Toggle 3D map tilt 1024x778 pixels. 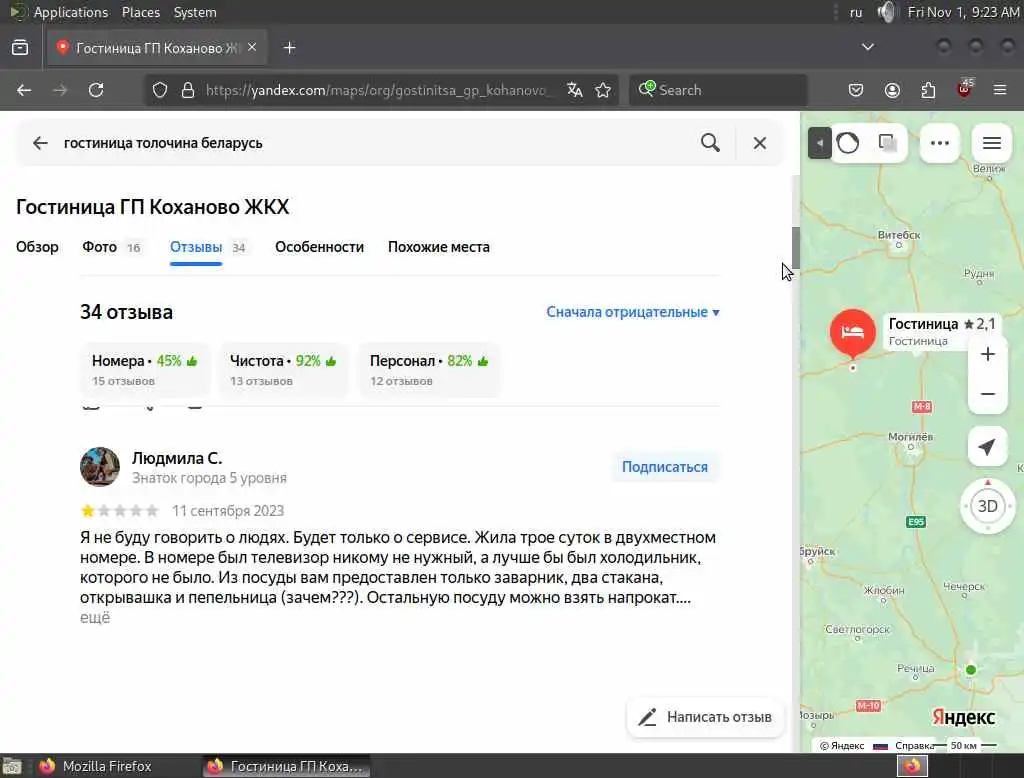pyautogui.click(x=987, y=506)
